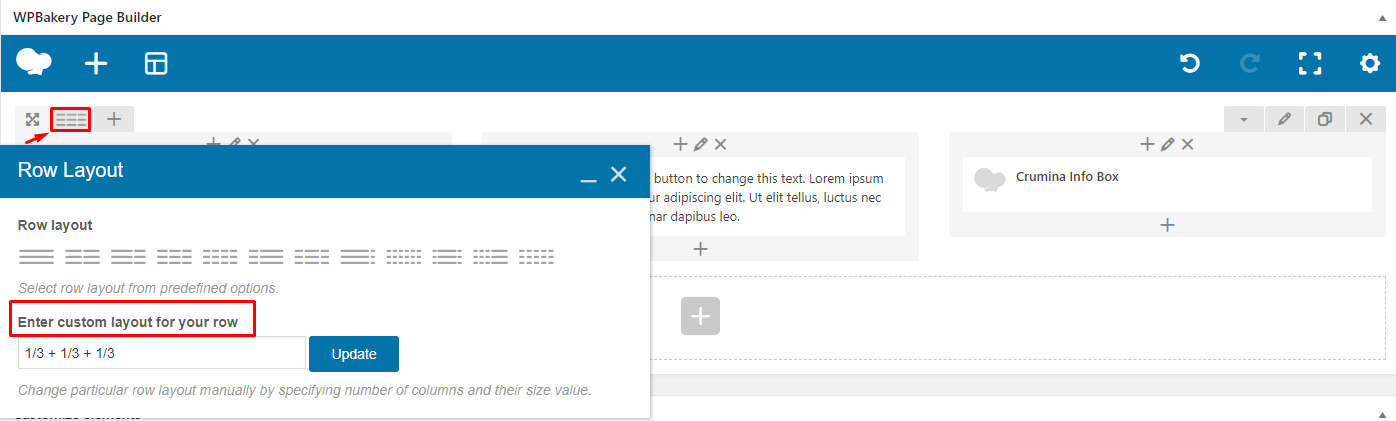Screen dimensions: 1396x421
Task: Append element below Crumina Info Box
Action: [x=1167, y=225]
